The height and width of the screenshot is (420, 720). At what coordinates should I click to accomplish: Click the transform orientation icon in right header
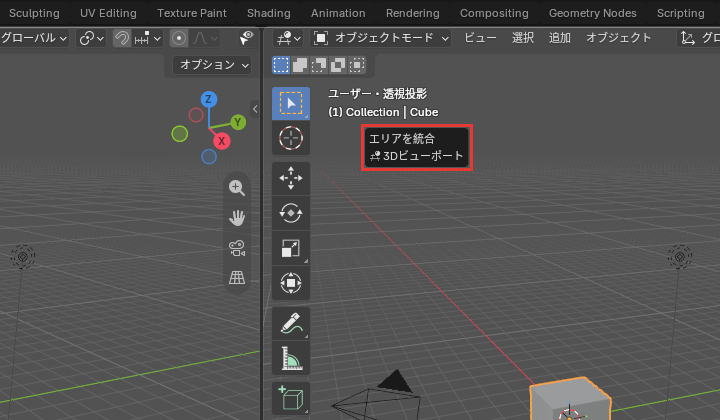click(687, 38)
